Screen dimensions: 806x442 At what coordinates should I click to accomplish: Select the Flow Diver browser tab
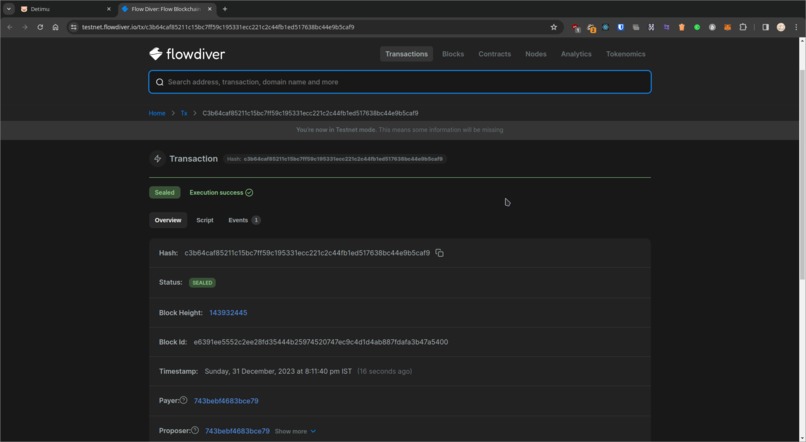pos(166,9)
